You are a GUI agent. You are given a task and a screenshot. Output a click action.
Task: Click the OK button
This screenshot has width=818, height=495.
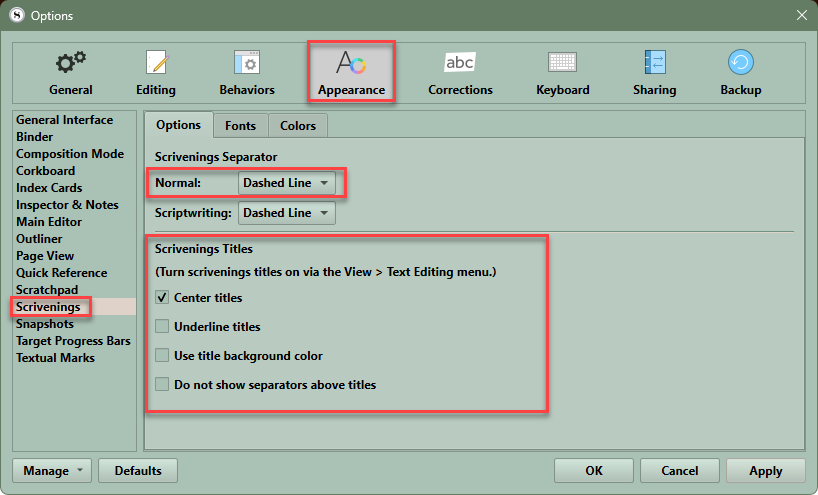click(x=594, y=470)
